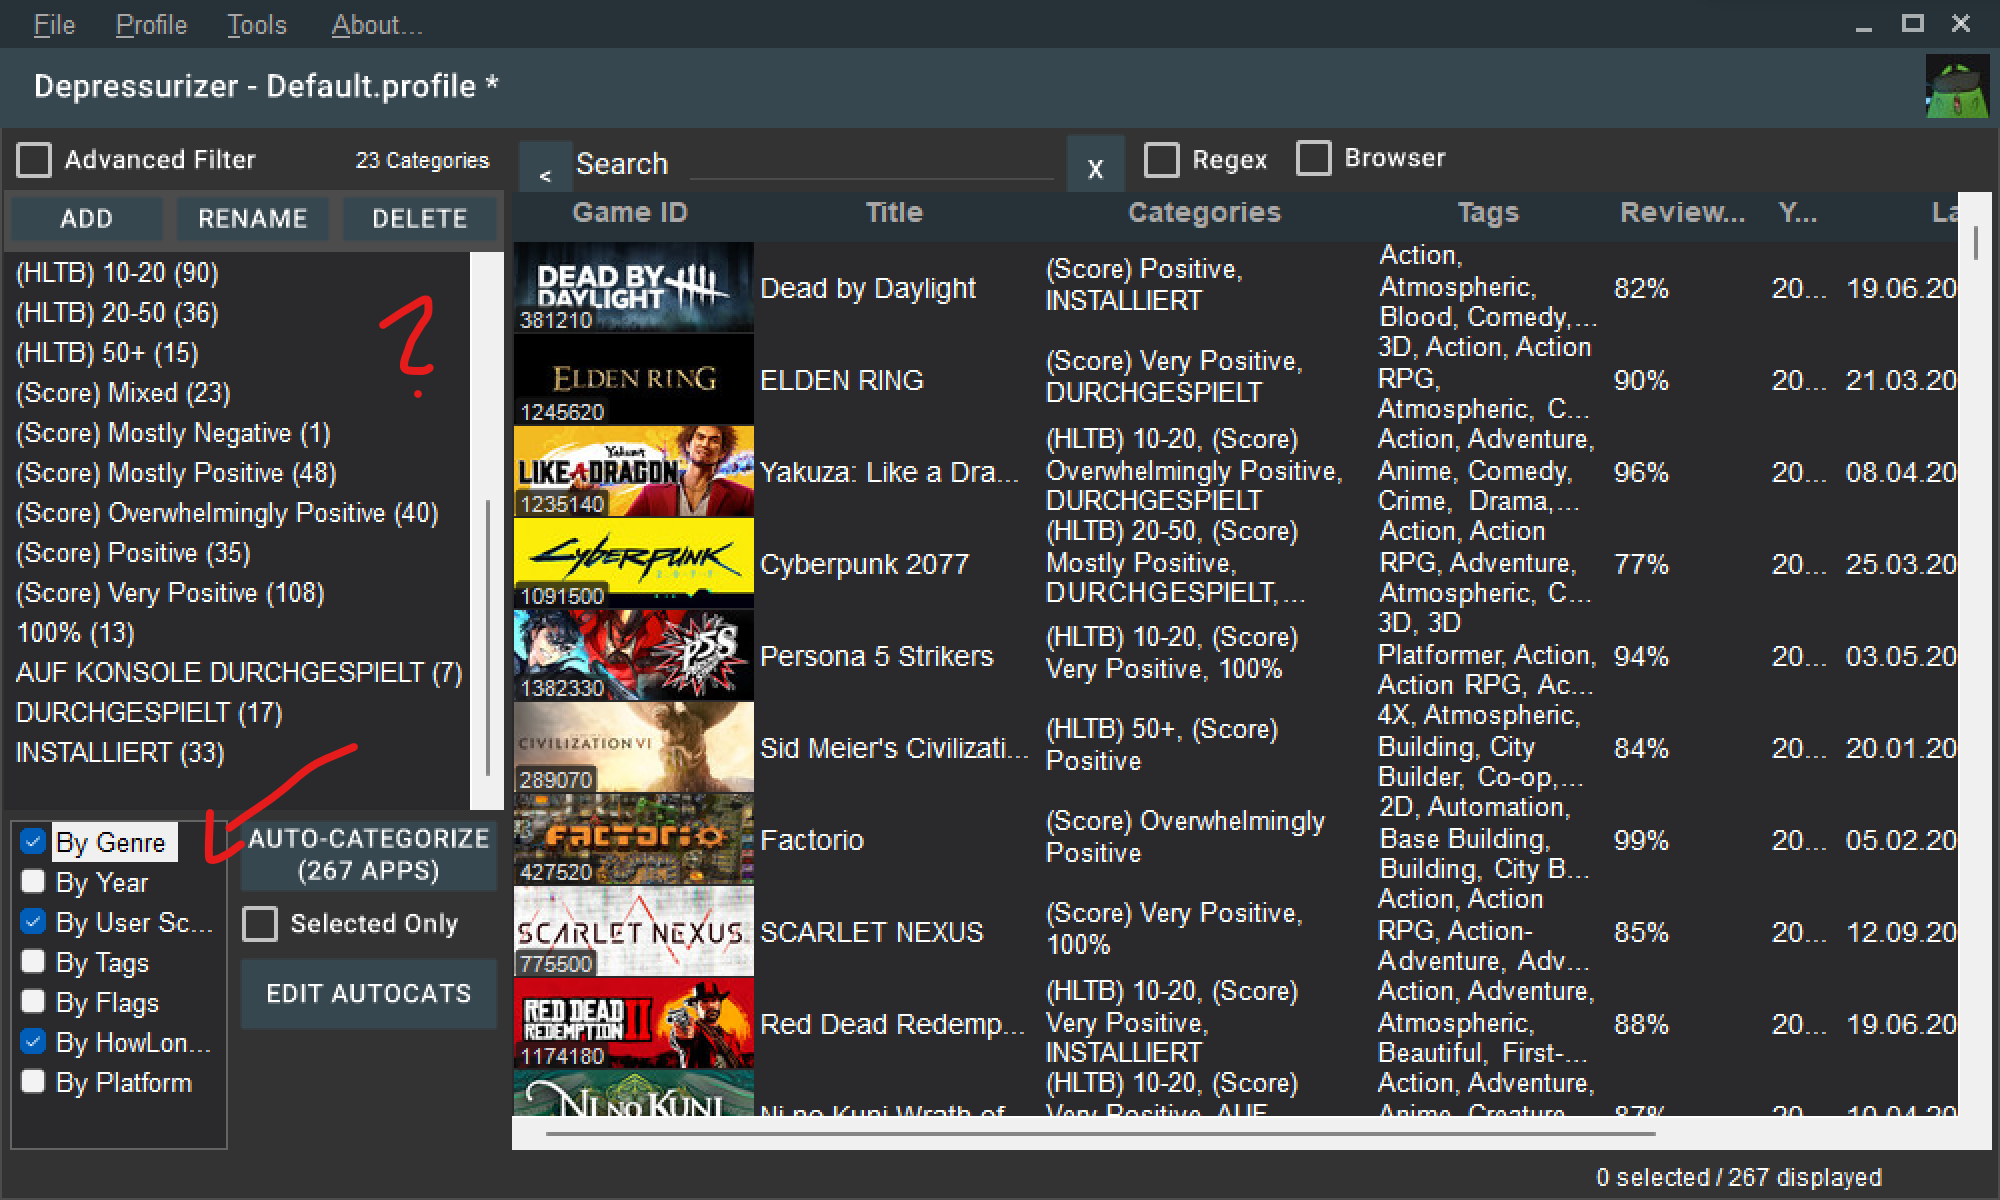
Task: Toggle the Regex checkbox
Action: coord(1161,160)
